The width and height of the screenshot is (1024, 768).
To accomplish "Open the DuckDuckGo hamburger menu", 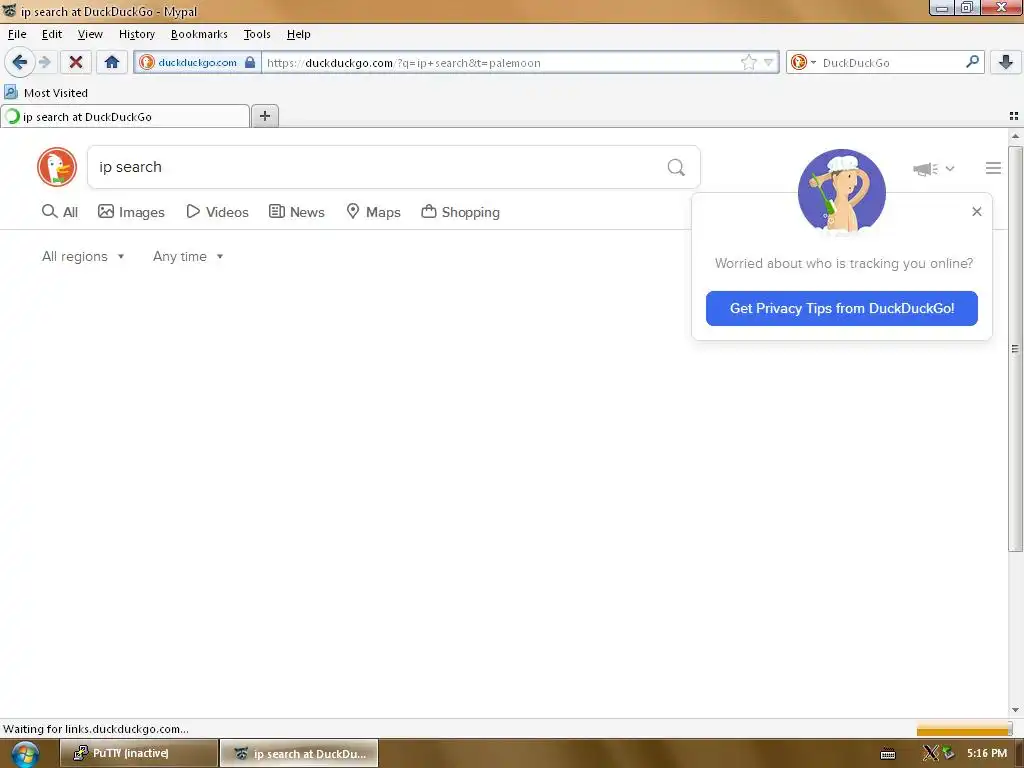I will [x=993, y=168].
